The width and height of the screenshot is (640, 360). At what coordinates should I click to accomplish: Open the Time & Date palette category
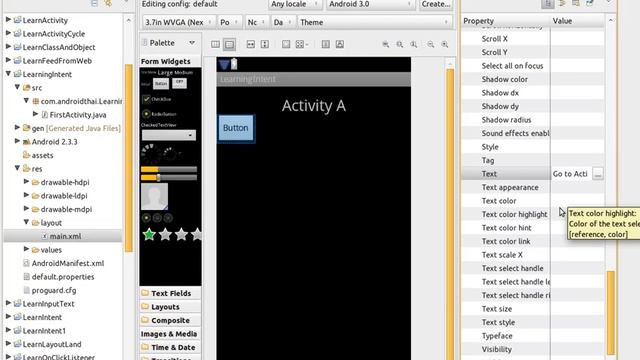[170, 347]
